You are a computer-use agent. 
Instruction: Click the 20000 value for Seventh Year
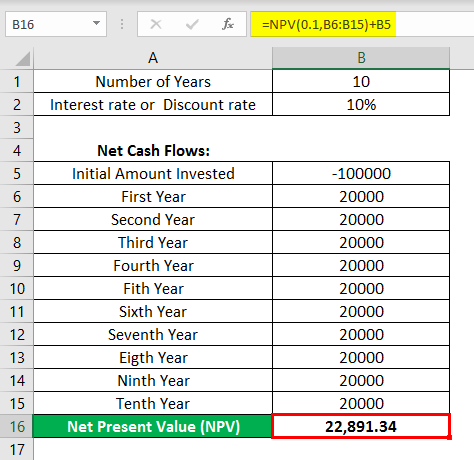(361, 334)
